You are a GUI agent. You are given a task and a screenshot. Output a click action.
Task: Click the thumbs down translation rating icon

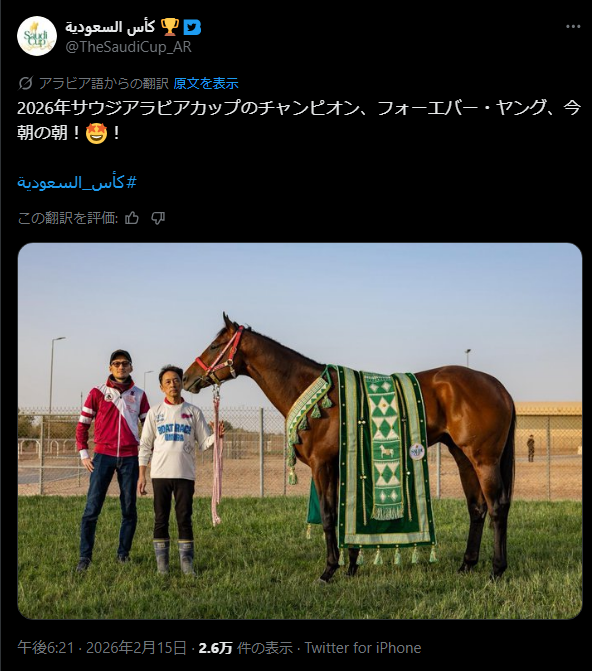tap(158, 218)
